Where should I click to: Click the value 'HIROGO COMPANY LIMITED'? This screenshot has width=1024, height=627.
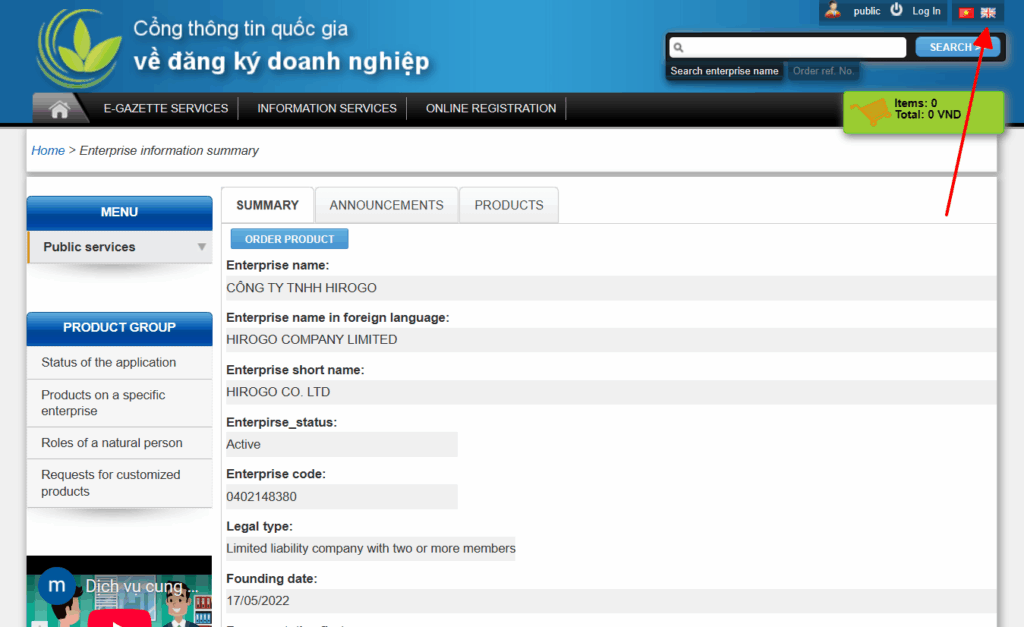312,340
